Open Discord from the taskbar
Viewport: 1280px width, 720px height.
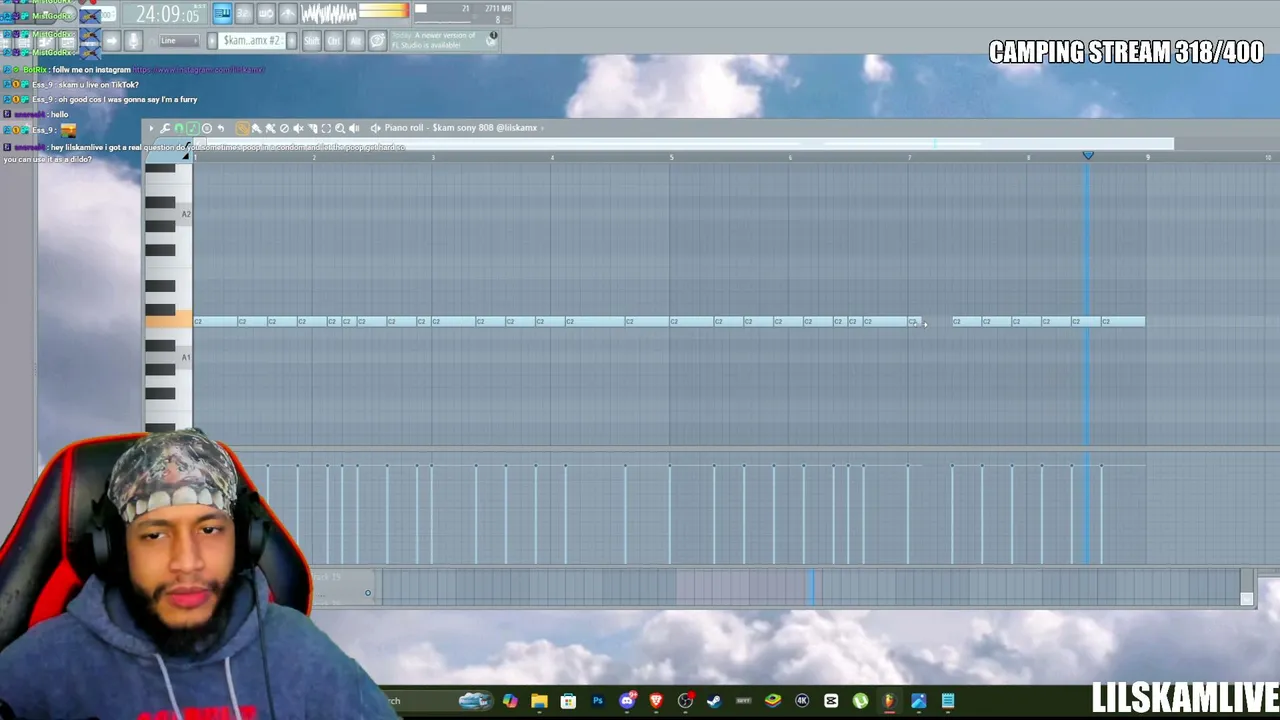click(627, 701)
